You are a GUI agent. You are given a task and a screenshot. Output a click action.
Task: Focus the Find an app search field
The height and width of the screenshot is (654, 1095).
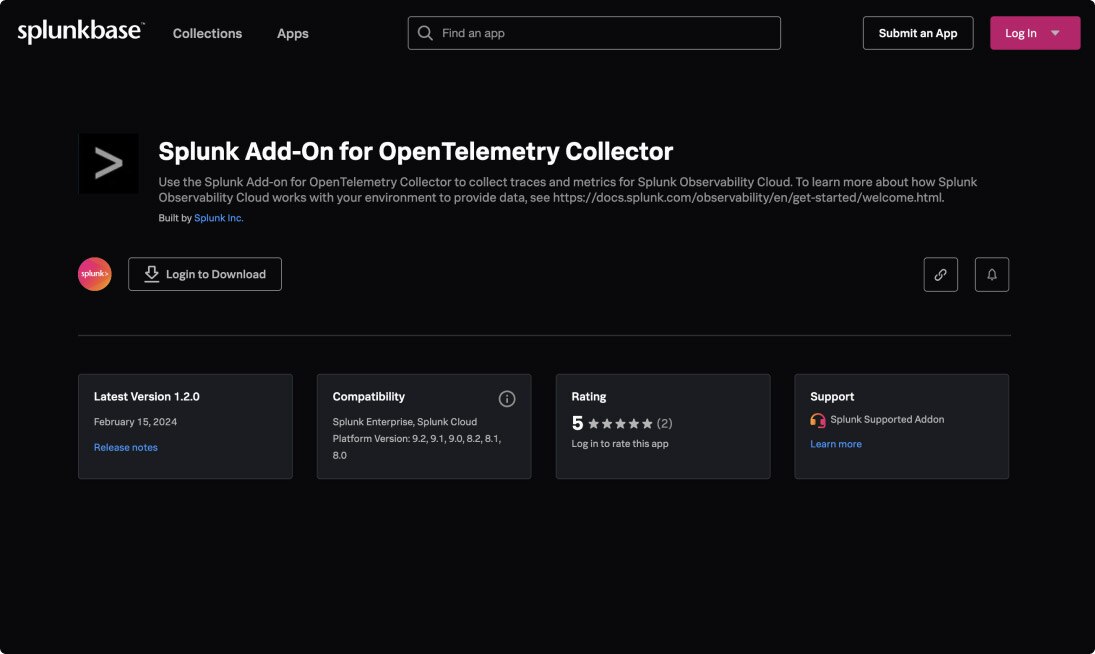(x=605, y=33)
